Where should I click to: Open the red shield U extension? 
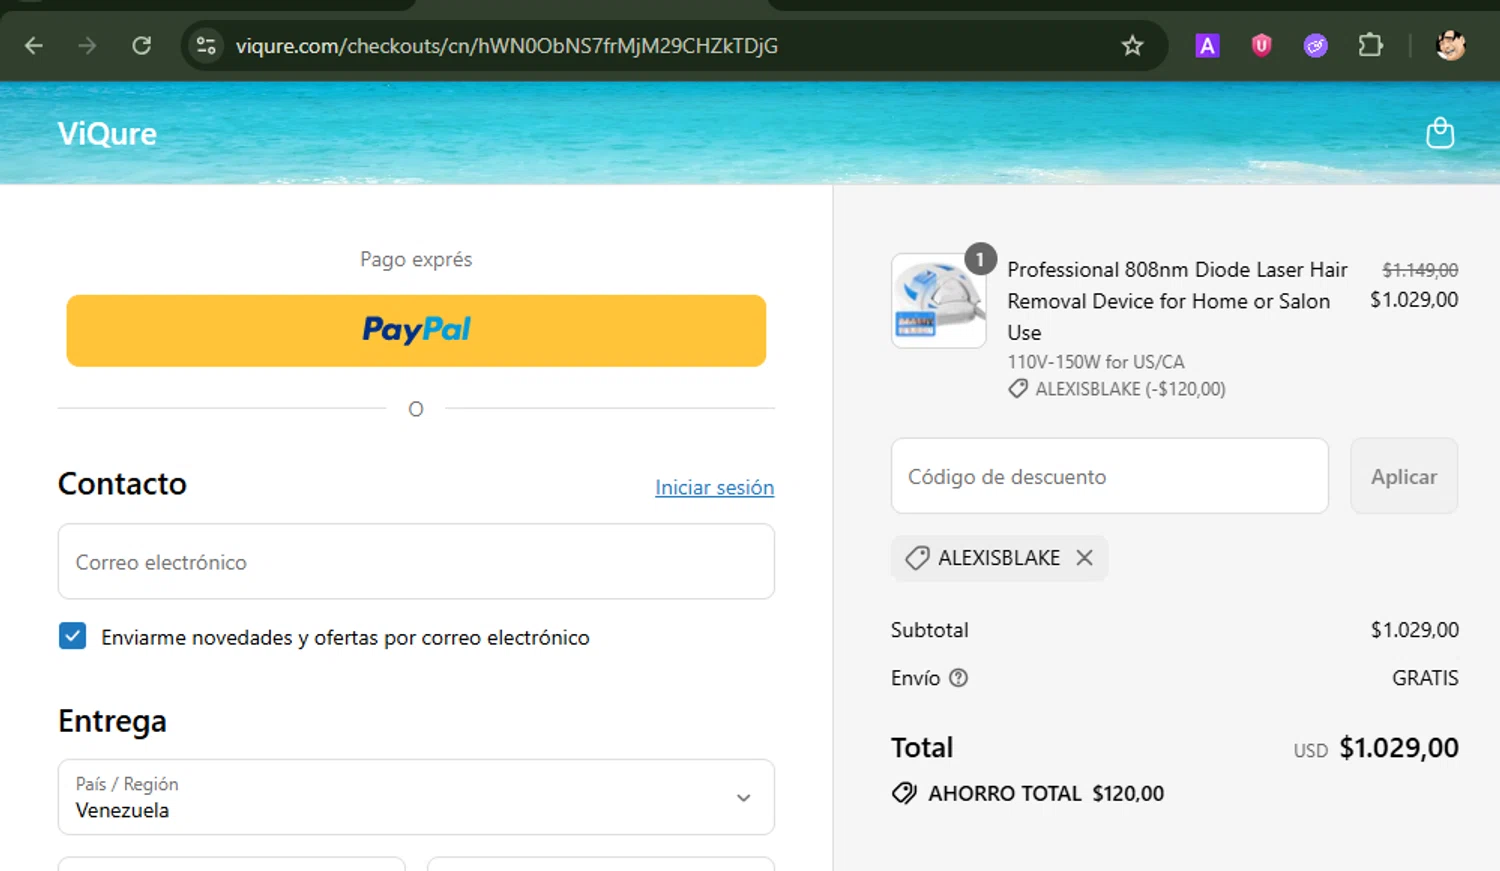[1261, 46]
